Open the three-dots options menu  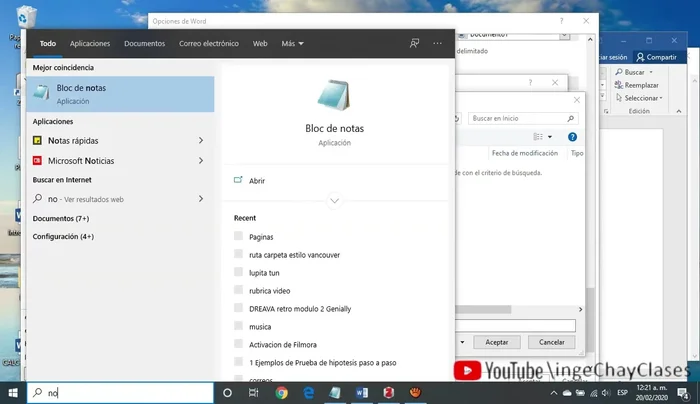coord(437,44)
